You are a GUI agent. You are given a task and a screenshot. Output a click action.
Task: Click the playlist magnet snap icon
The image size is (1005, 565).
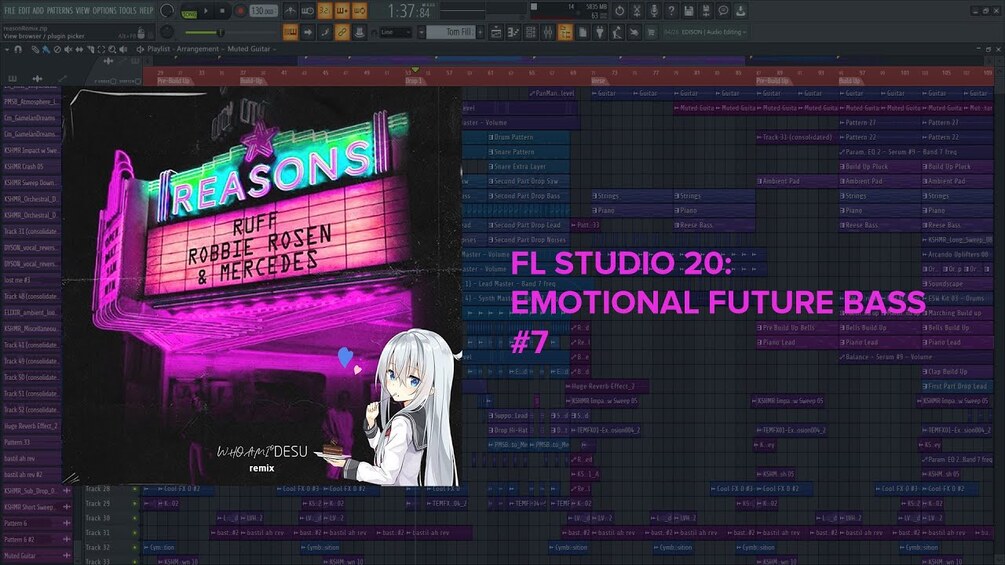[x=18, y=49]
